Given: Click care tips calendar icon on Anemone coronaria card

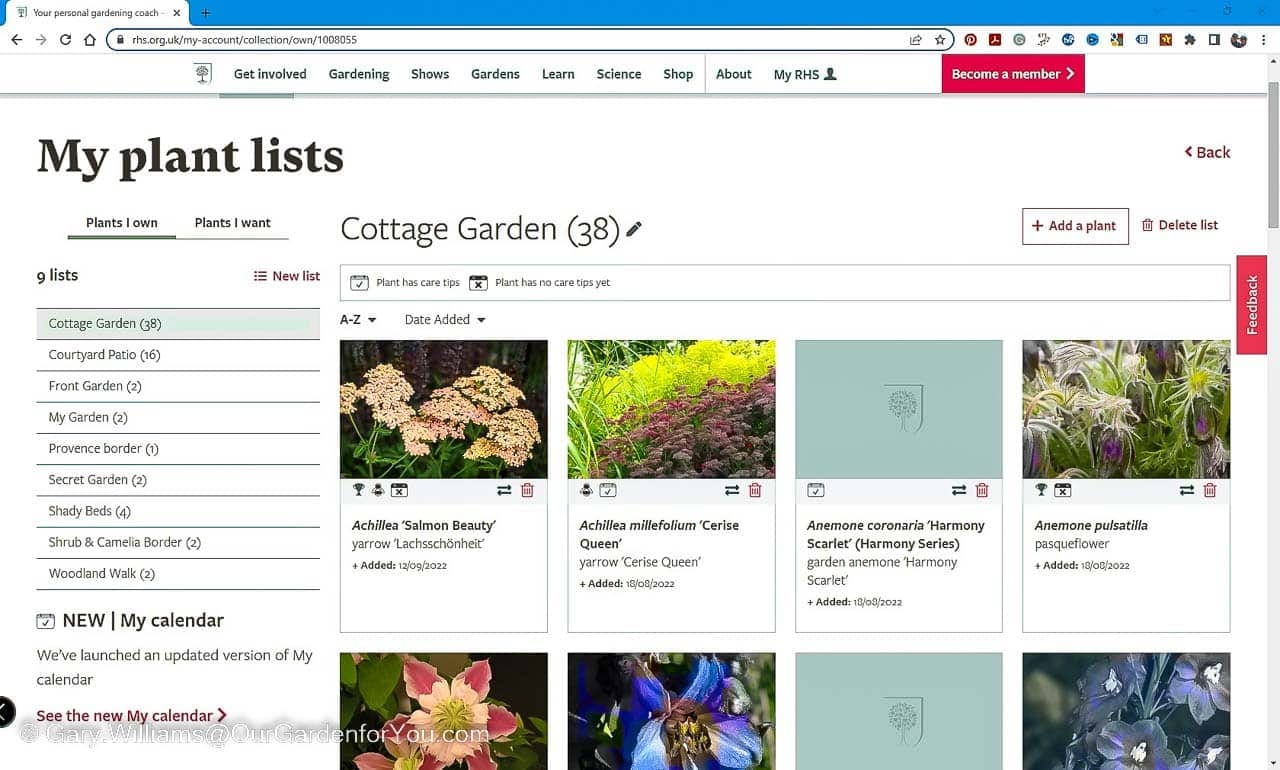Looking at the screenshot, I should (x=816, y=490).
